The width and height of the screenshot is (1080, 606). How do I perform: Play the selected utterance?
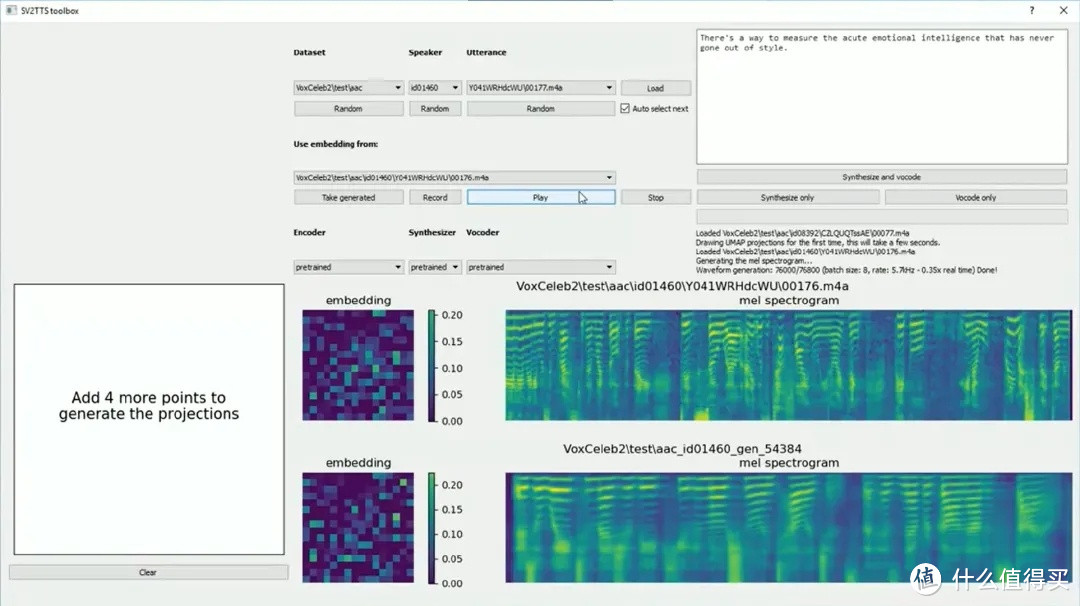tap(541, 198)
